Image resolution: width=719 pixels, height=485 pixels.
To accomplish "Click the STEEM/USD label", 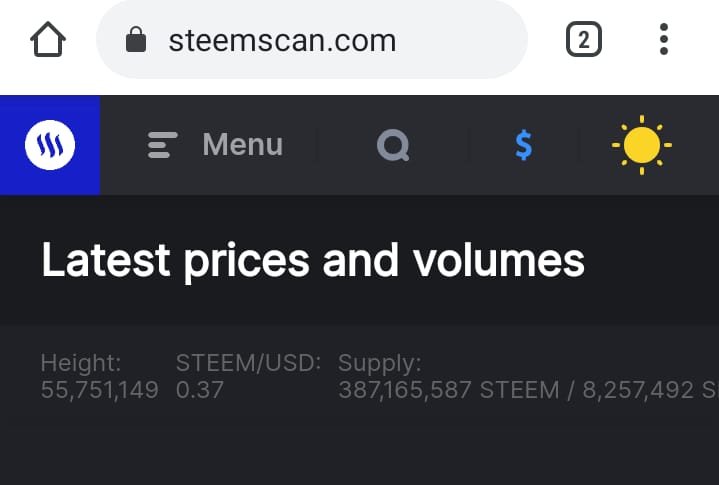I will 248,363.
